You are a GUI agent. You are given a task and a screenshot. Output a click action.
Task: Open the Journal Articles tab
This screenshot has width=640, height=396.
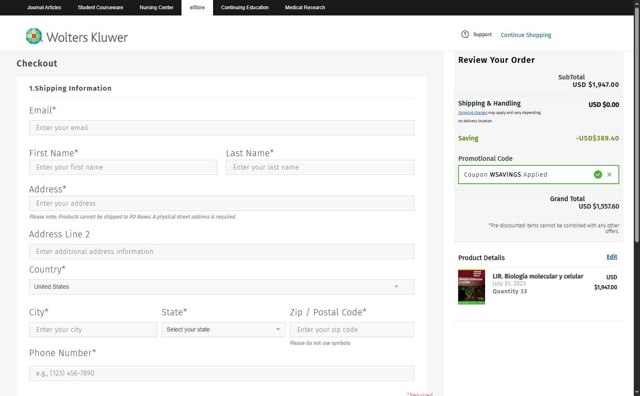tap(44, 7)
